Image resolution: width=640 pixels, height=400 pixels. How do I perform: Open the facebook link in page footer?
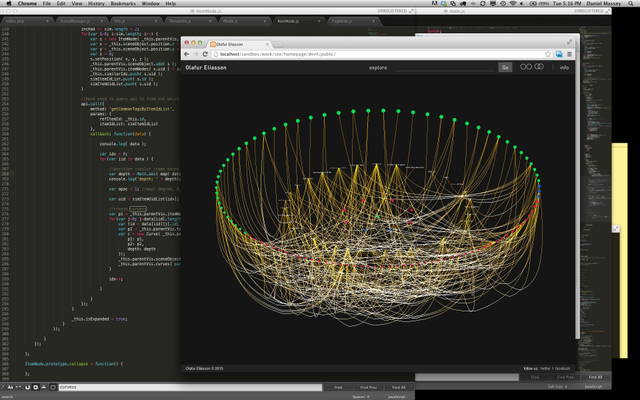click(x=562, y=368)
